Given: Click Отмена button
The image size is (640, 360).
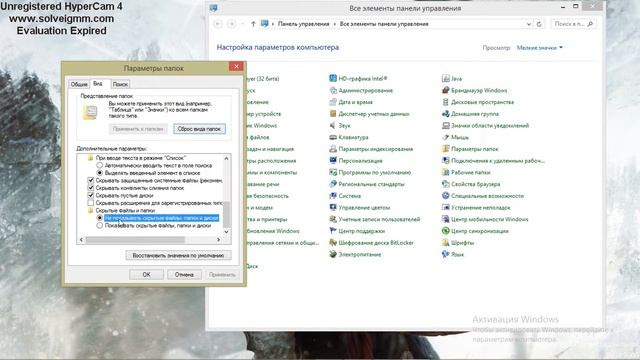Looking at the screenshot, I should (x=184, y=275).
